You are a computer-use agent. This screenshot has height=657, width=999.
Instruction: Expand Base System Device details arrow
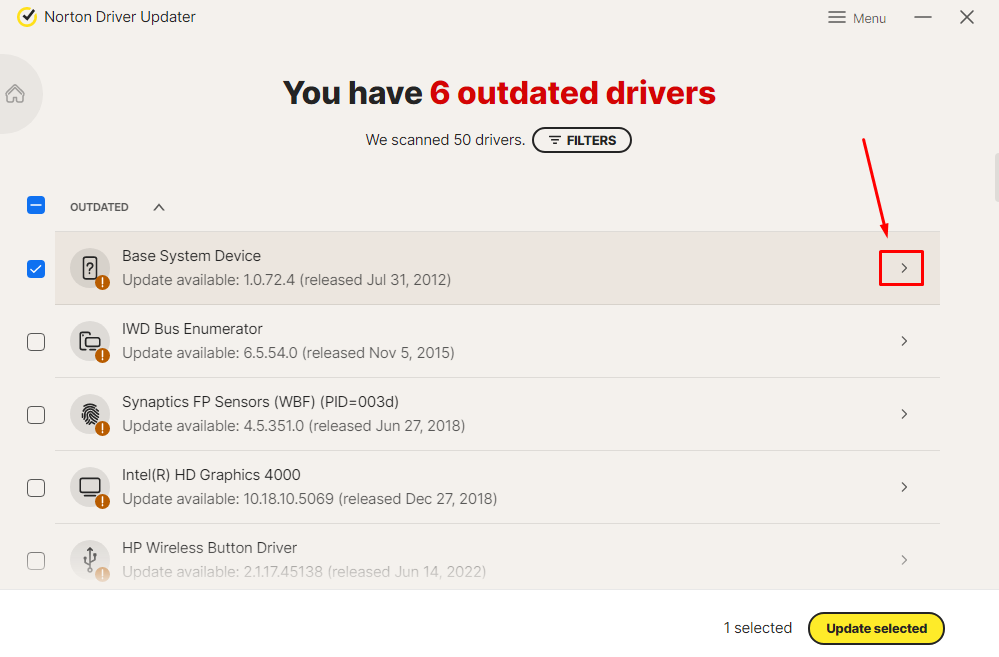coord(904,268)
